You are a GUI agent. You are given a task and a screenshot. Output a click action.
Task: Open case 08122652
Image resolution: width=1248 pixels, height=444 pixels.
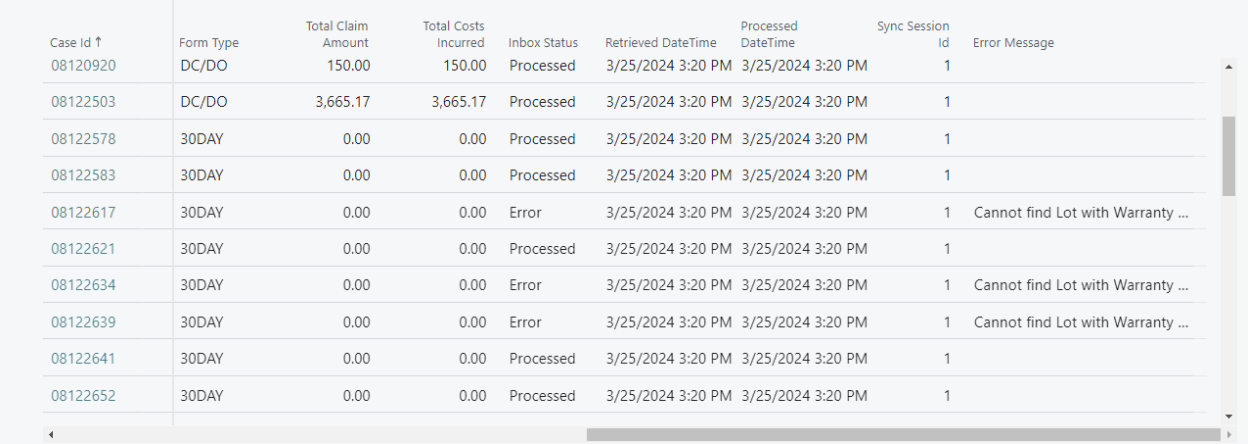[x=83, y=395]
